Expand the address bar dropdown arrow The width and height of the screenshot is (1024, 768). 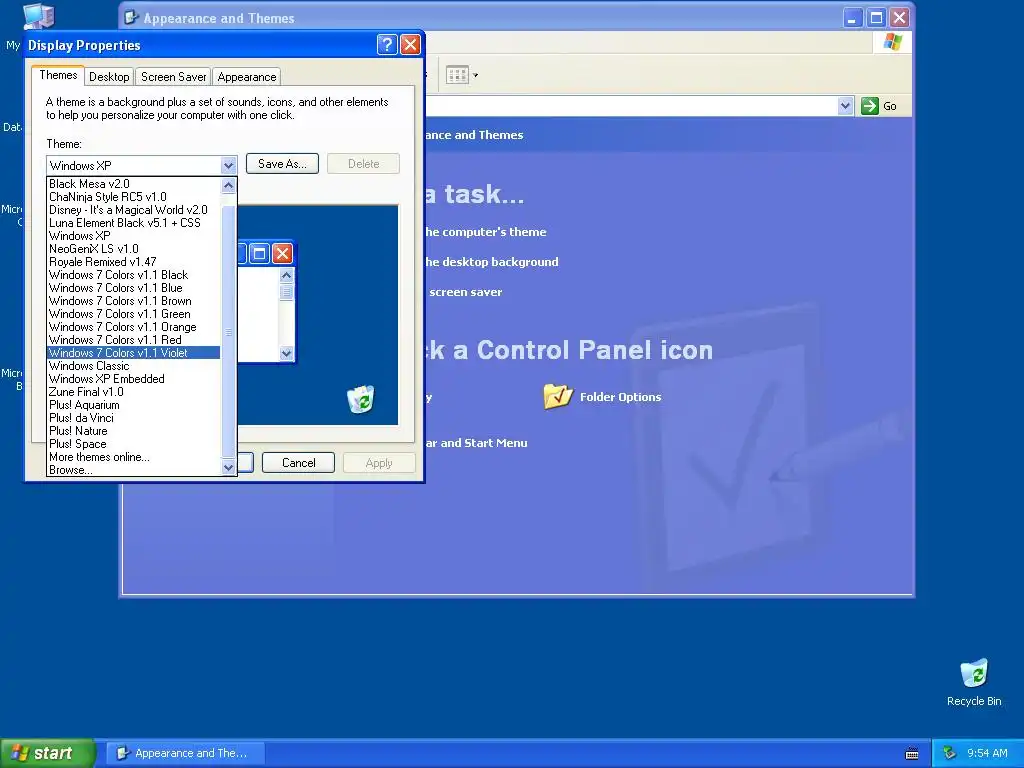click(845, 106)
